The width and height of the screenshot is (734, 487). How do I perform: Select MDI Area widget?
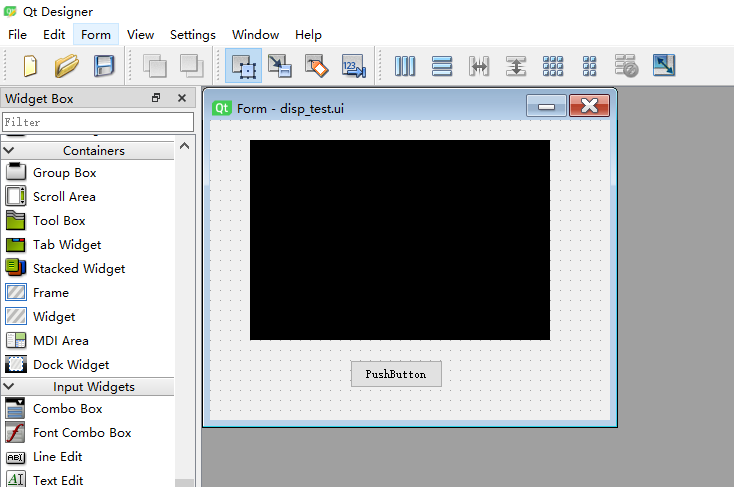(x=88, y=340)
